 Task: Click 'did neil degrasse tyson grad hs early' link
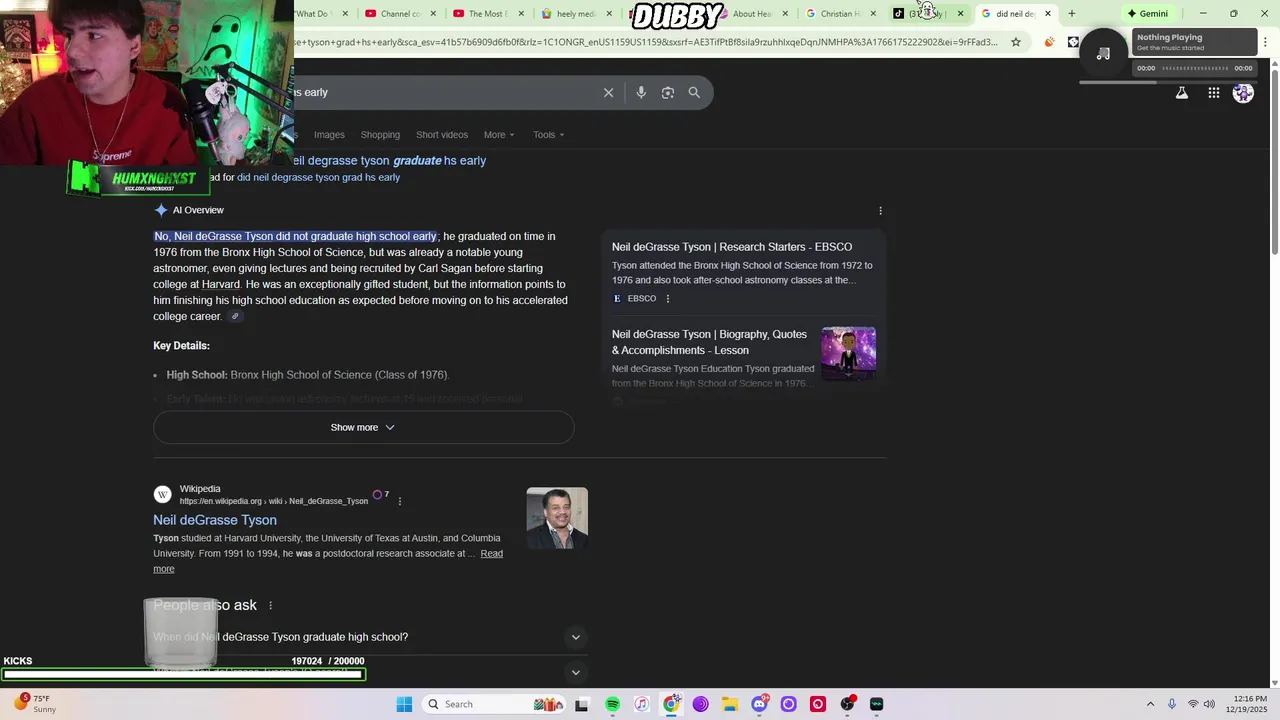[x=318, y=177]
